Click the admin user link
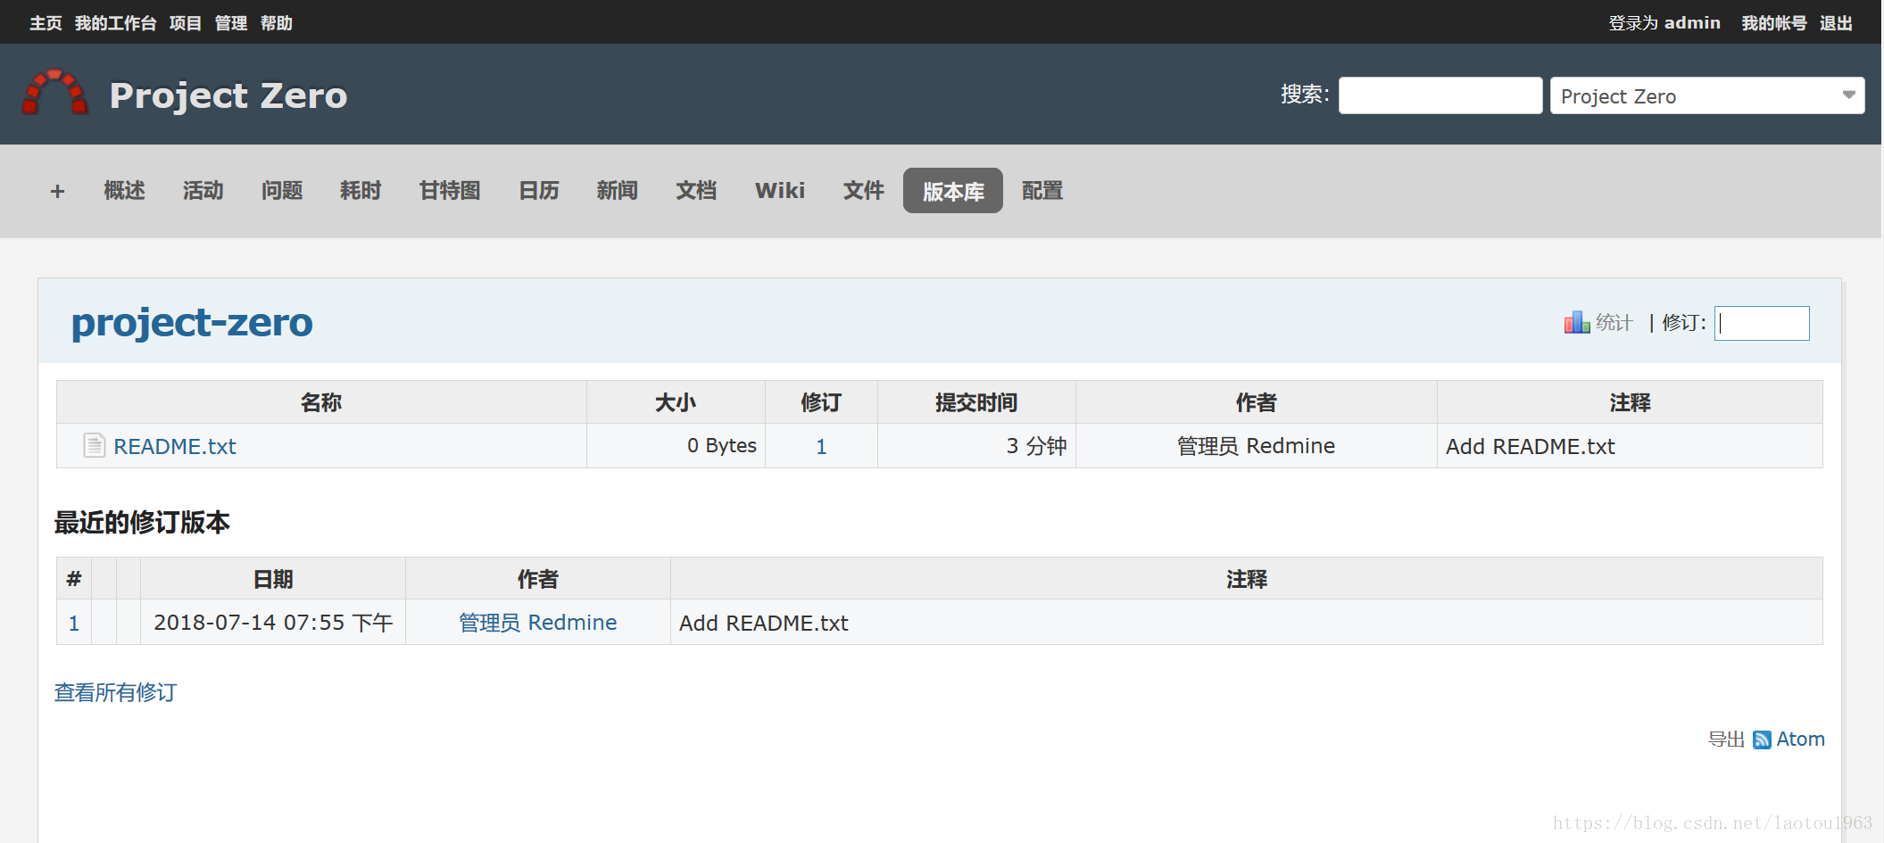1884x843 pixels. click(x=1692, y=22)
